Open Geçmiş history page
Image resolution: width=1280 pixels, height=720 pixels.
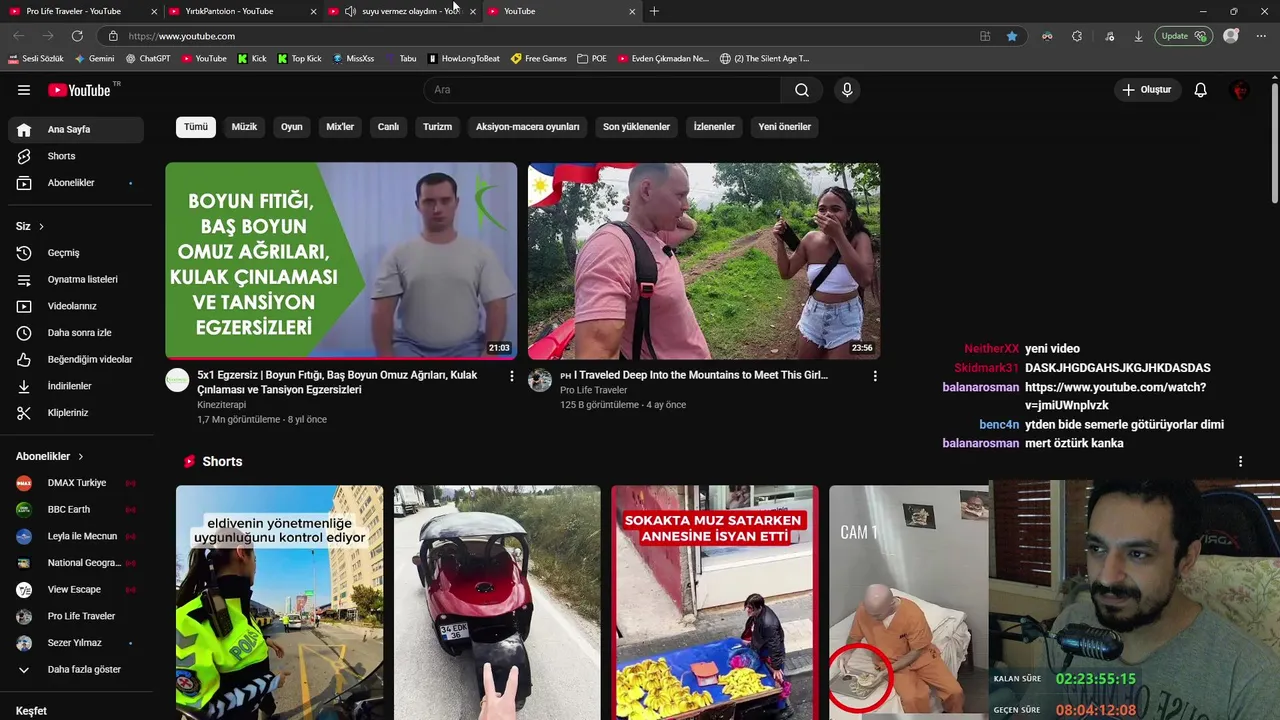(76, 253)
